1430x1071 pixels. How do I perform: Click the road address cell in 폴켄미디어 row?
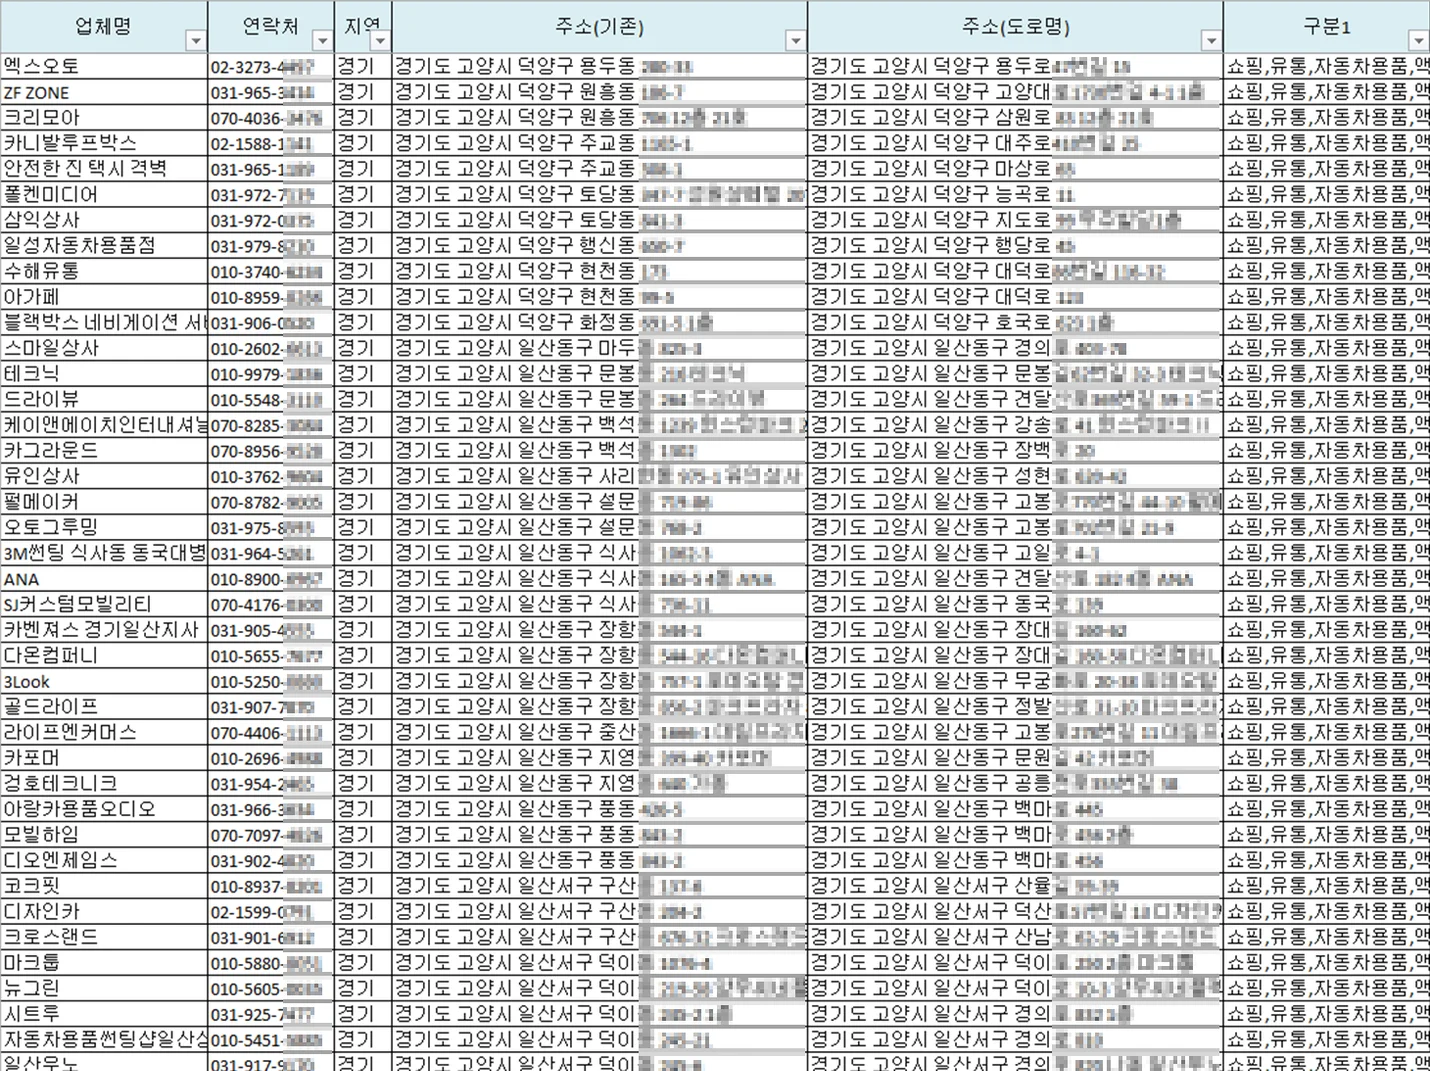(x=1015, y=195)
